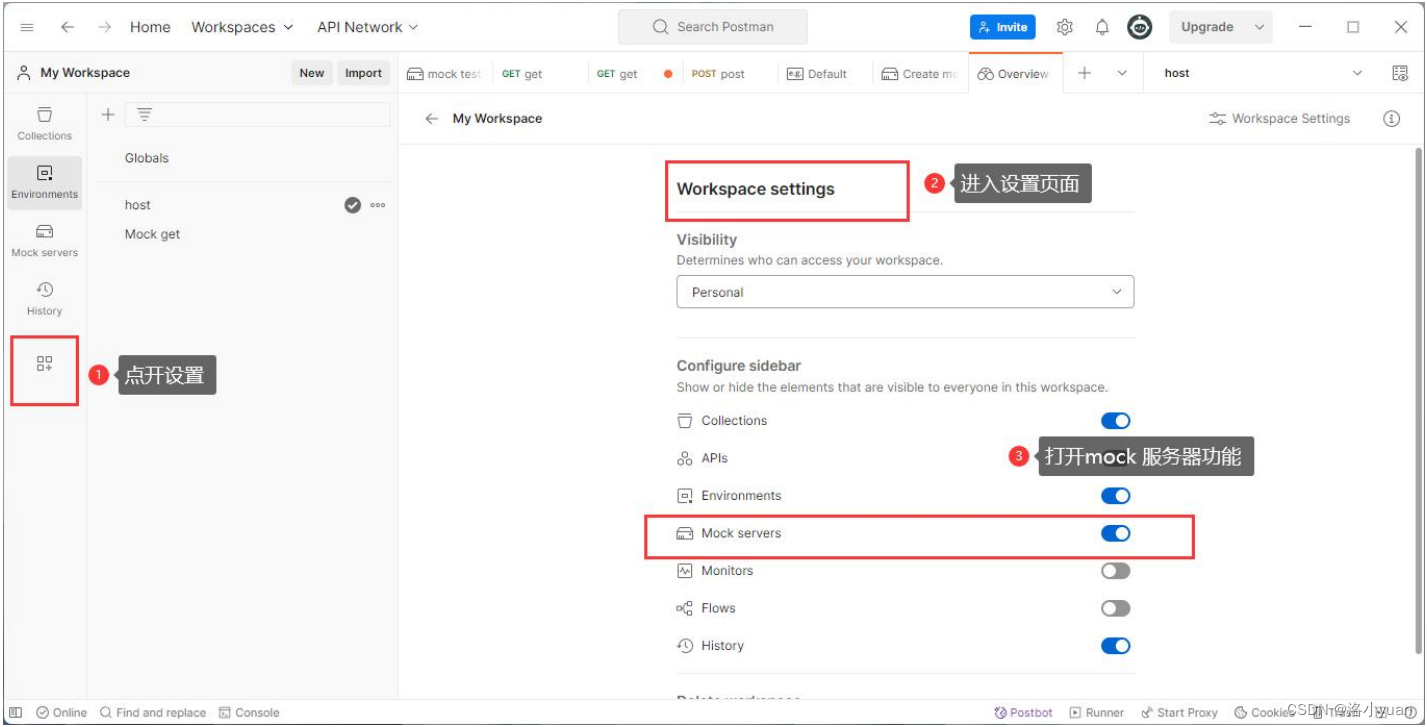Open Workspace Settings button

coord(1280,118)
